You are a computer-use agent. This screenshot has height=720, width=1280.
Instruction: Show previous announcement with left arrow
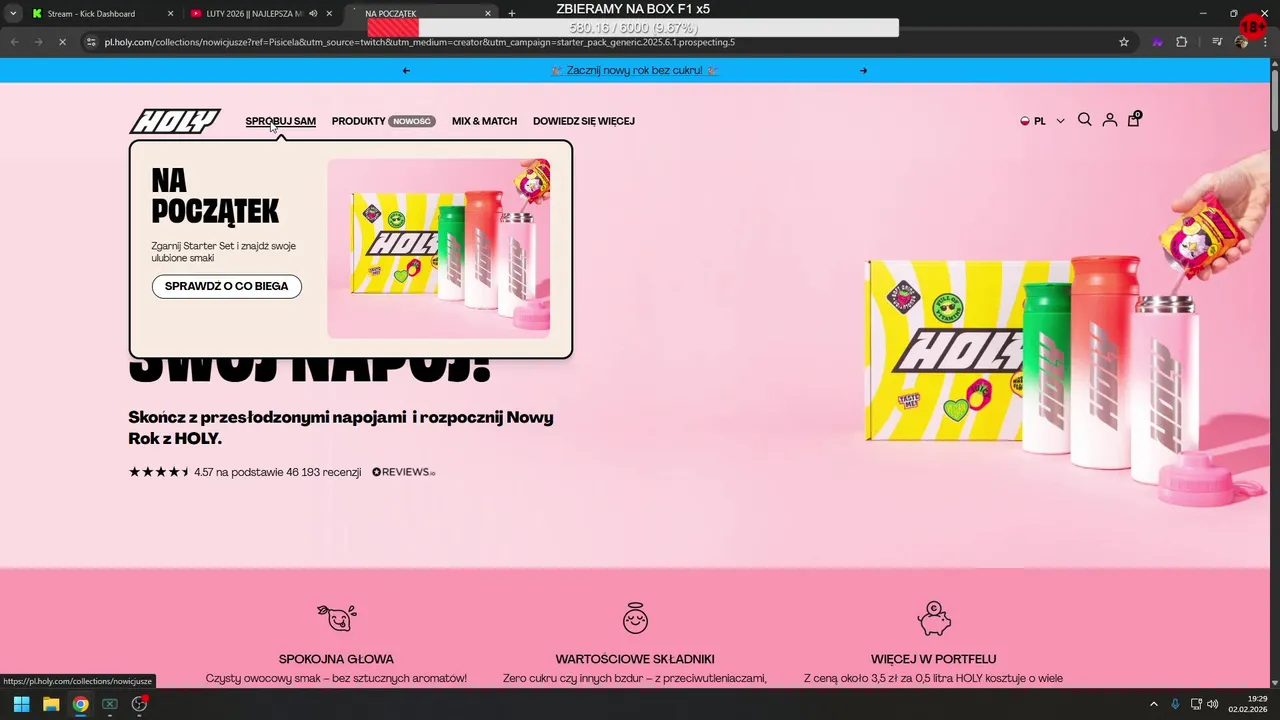coord(406,70)
